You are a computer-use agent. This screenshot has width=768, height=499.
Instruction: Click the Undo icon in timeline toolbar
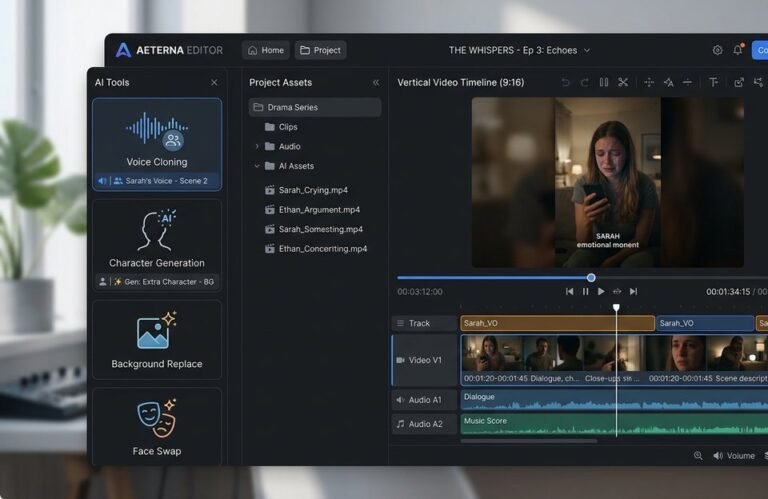click(x=565, y=82)
